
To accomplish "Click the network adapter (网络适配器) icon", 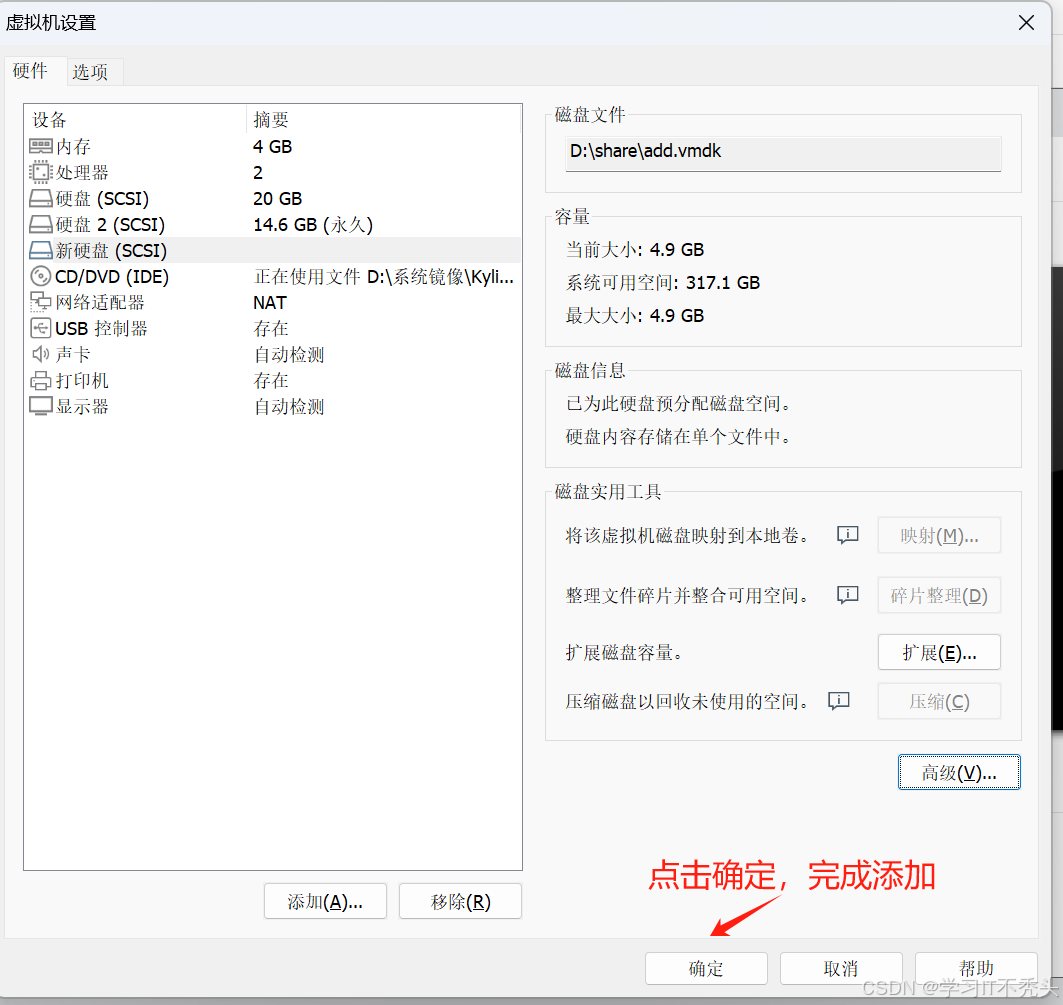I will point(41,302).
